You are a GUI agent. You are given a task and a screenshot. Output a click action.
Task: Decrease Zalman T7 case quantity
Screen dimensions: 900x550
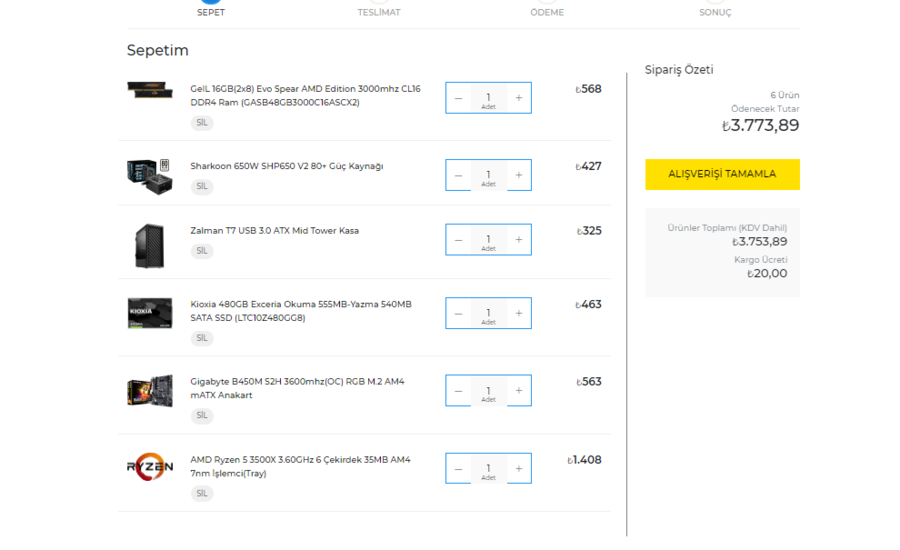458,240
